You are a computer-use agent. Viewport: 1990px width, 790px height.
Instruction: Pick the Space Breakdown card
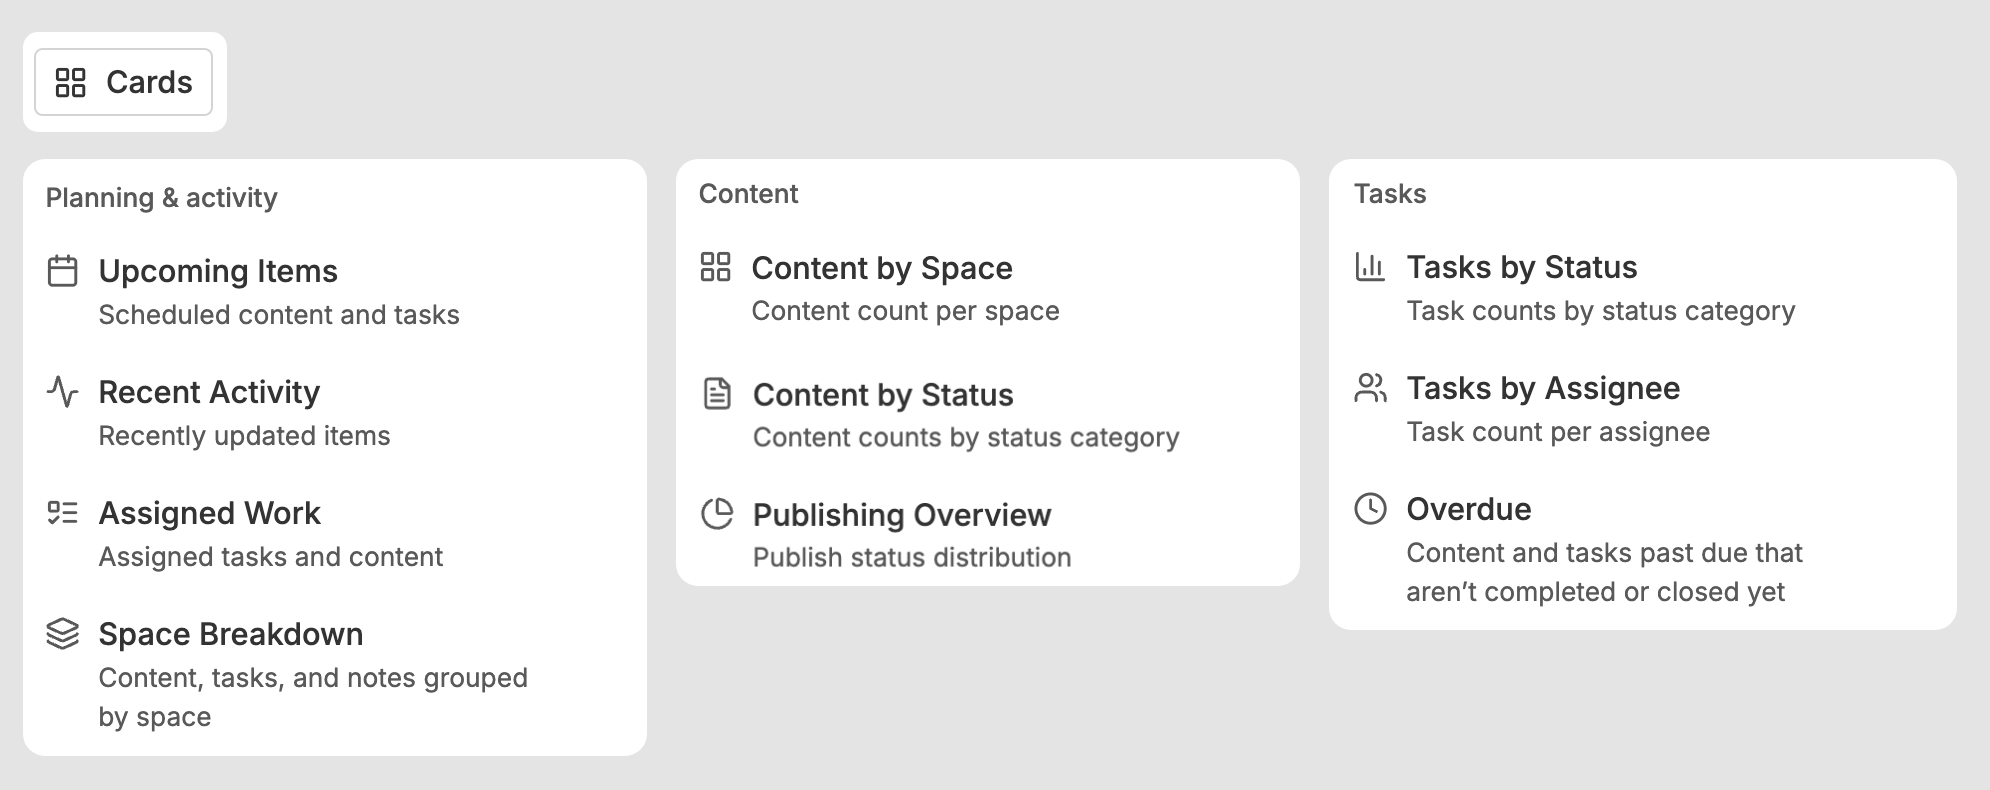[230, 634]
